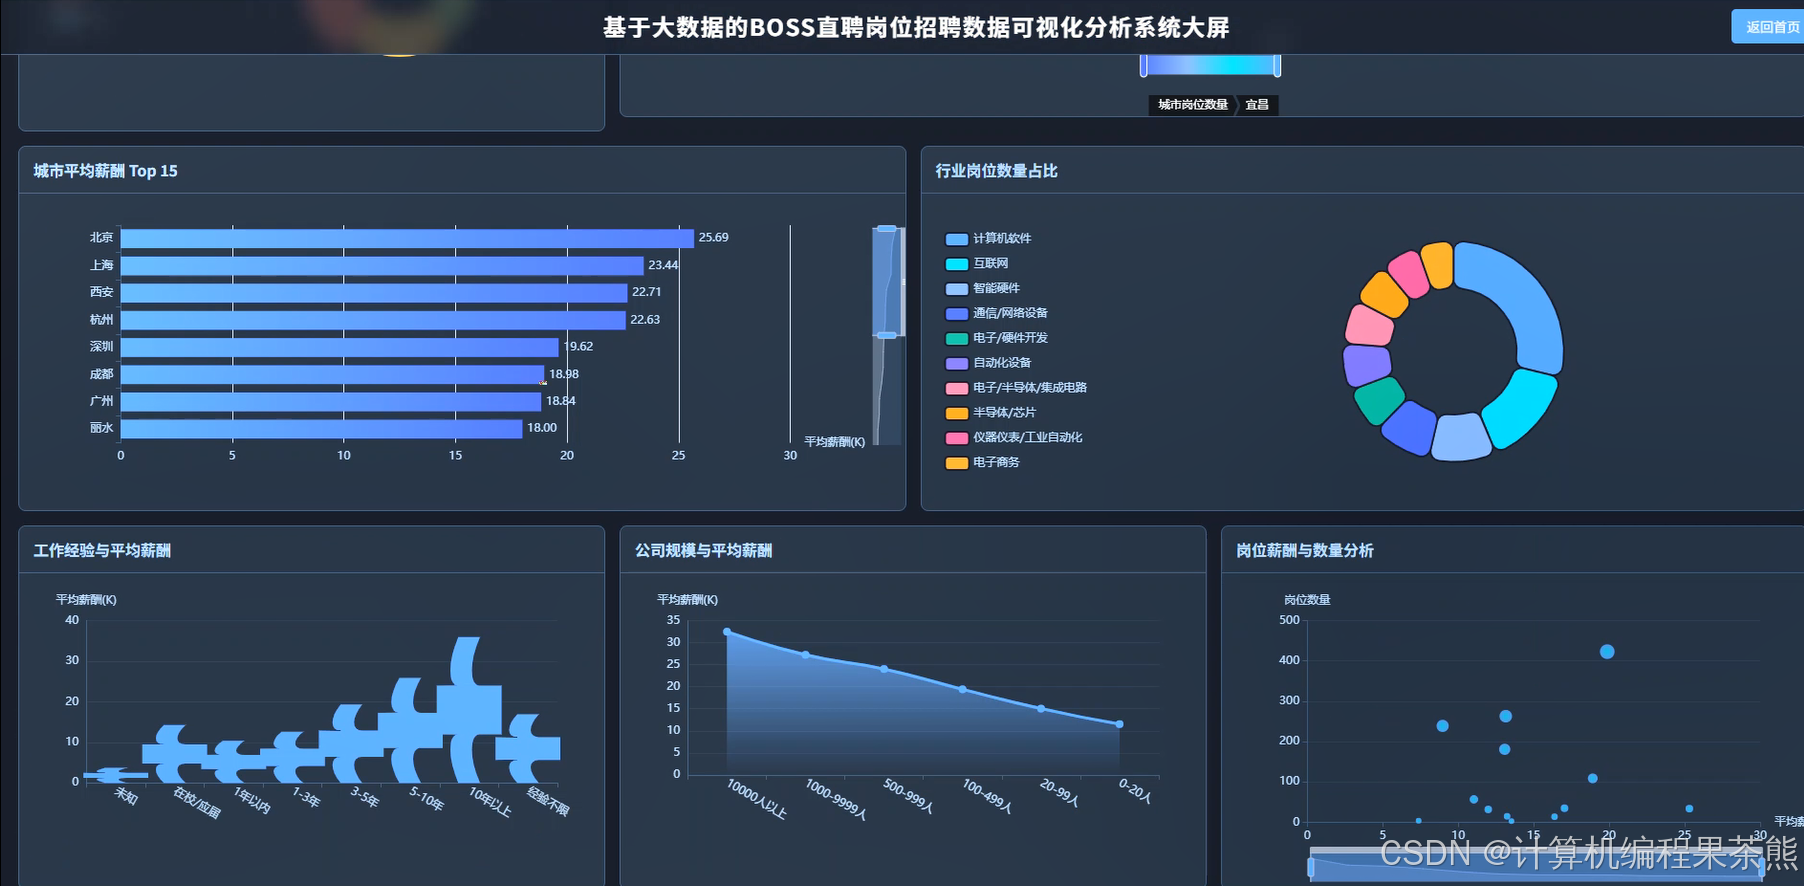Click the 深圳 salary bar
Screen dimensions: 1804x886
(340, 347)
